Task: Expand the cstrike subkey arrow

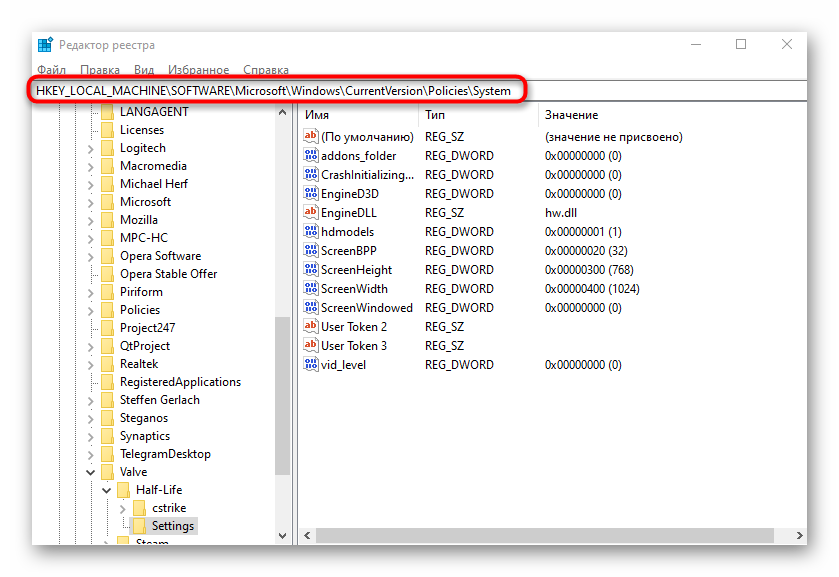Action: (123, 508)
